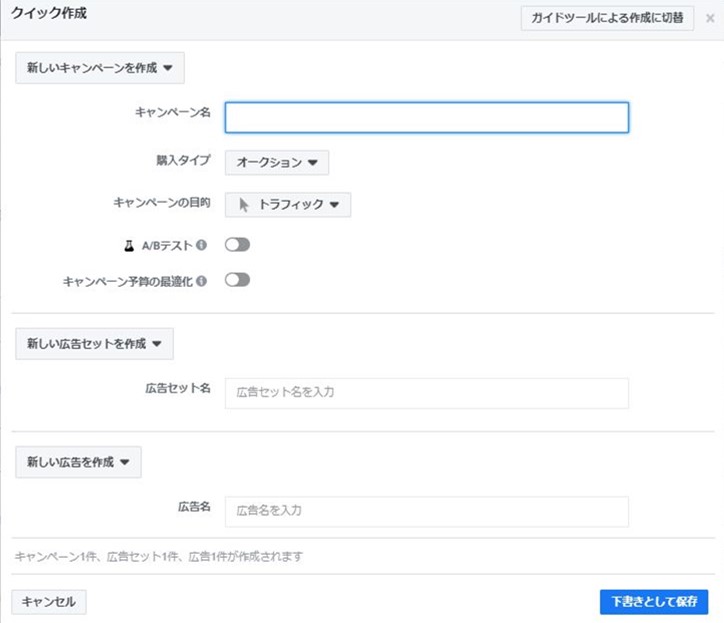Click the 広告セット名 label
The image size is (724, 623).
[x=178, y=388]
